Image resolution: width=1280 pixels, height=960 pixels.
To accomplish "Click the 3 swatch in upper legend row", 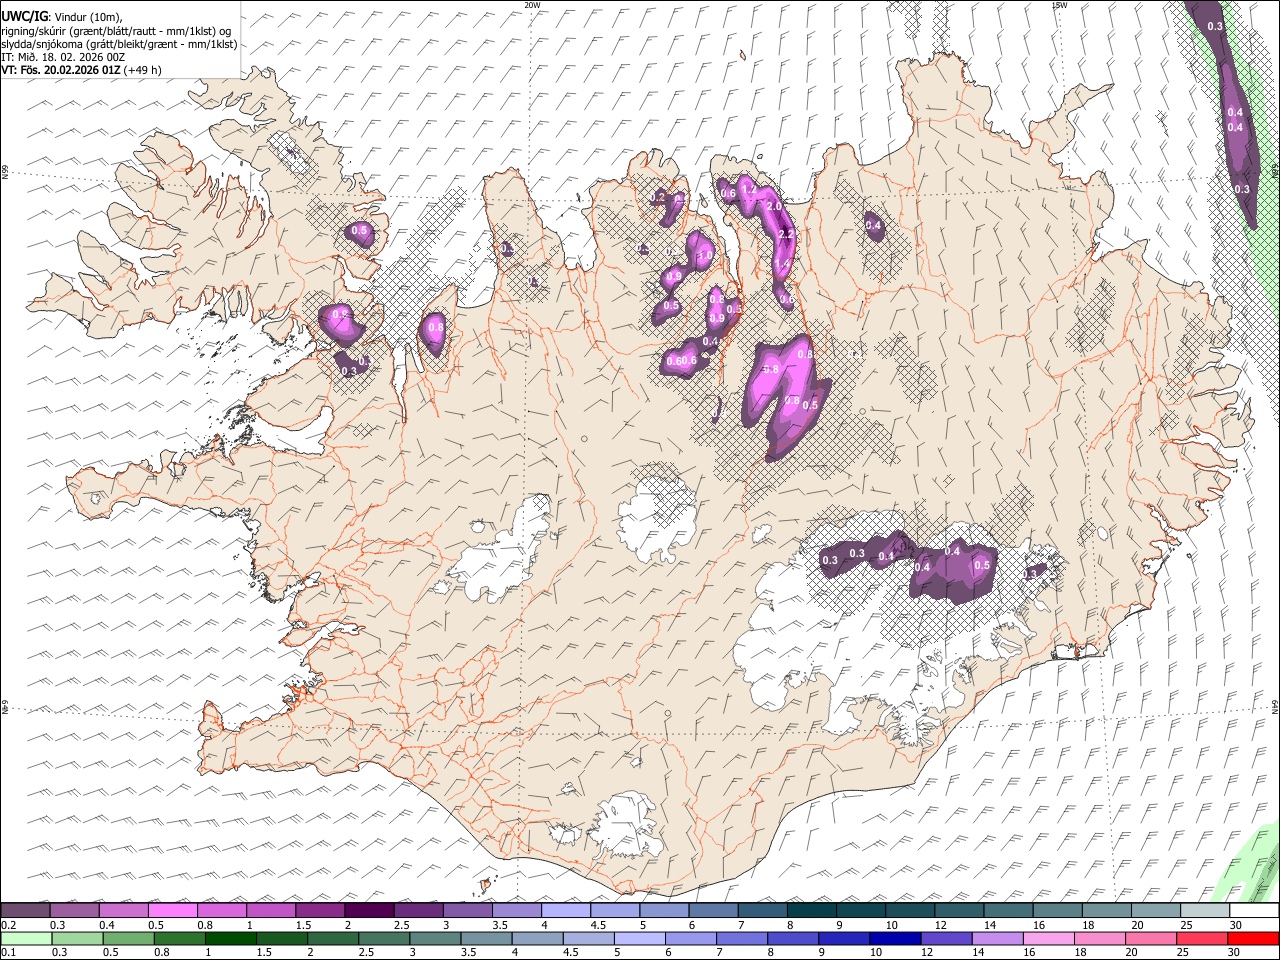I will click(467, 911).
